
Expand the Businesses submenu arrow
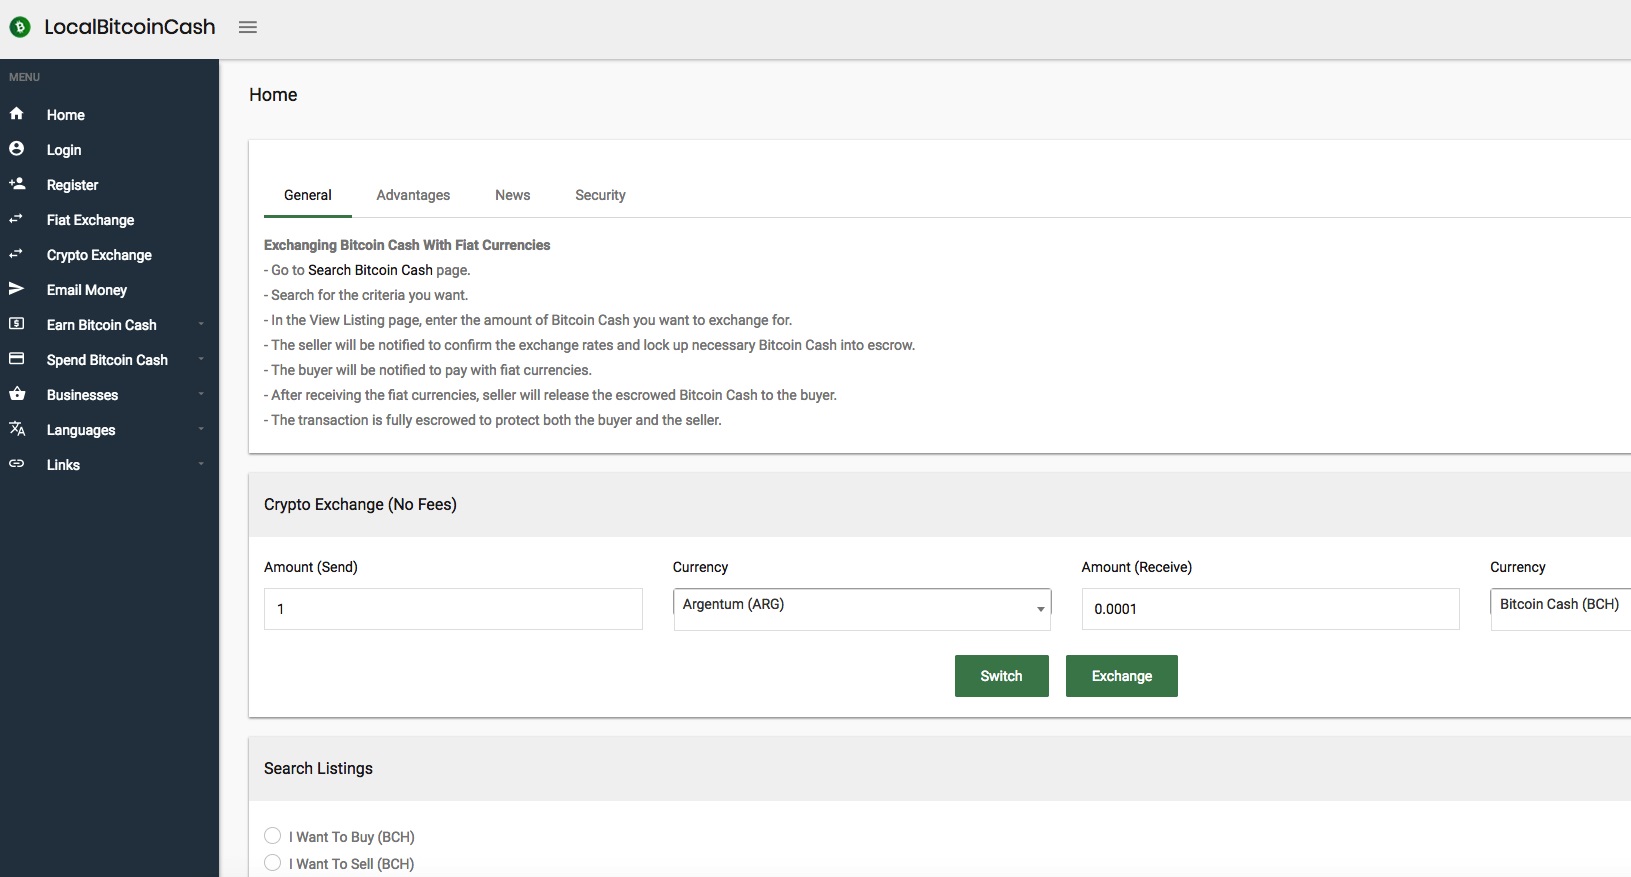201,394
